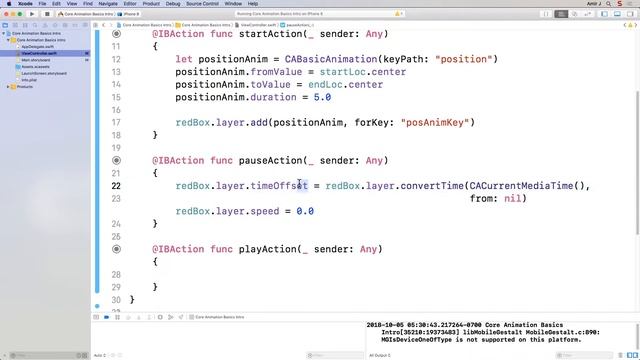Image resolution: width=640 pixels, height=360 pixels.
Task: Open the Navigate menu
Action: (108, 4)
